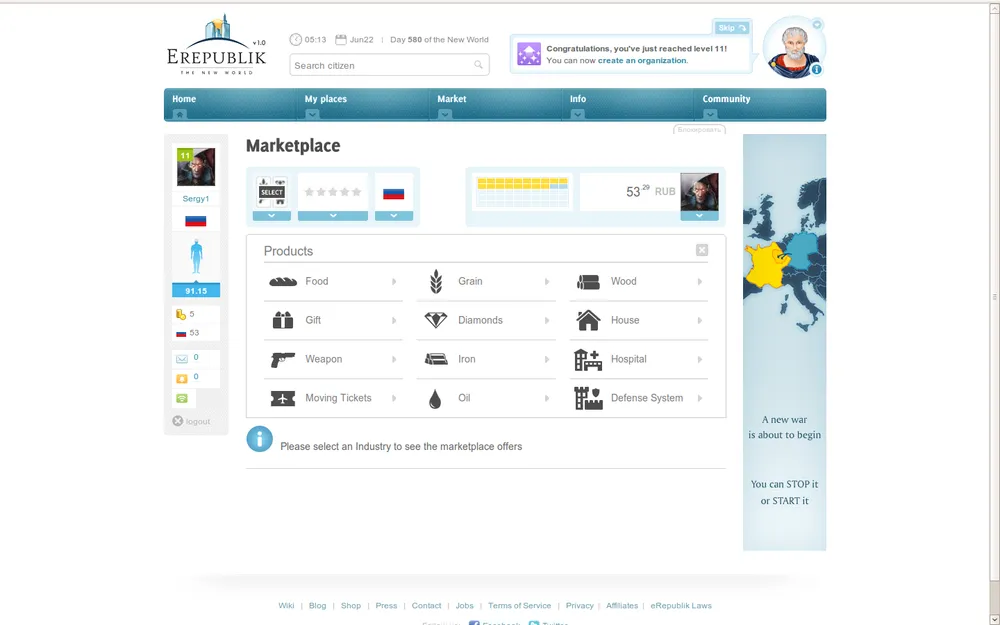
Task: Open the Terms of Service footer link
Action: 519,606
